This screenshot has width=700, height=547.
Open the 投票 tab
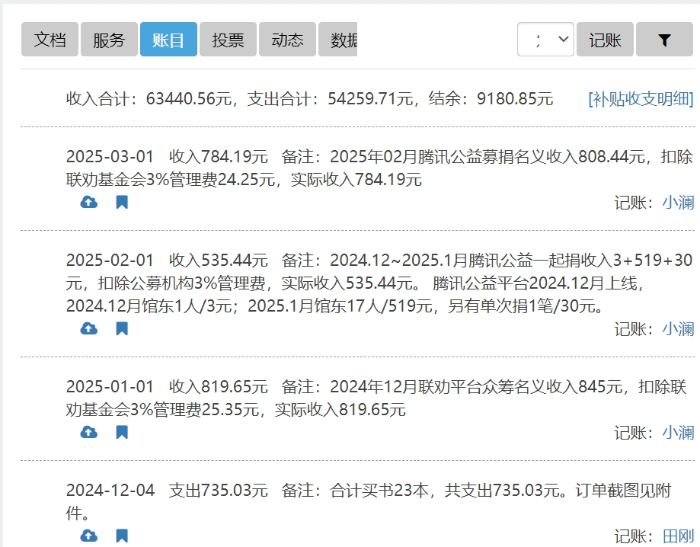(x=228, y=40)
